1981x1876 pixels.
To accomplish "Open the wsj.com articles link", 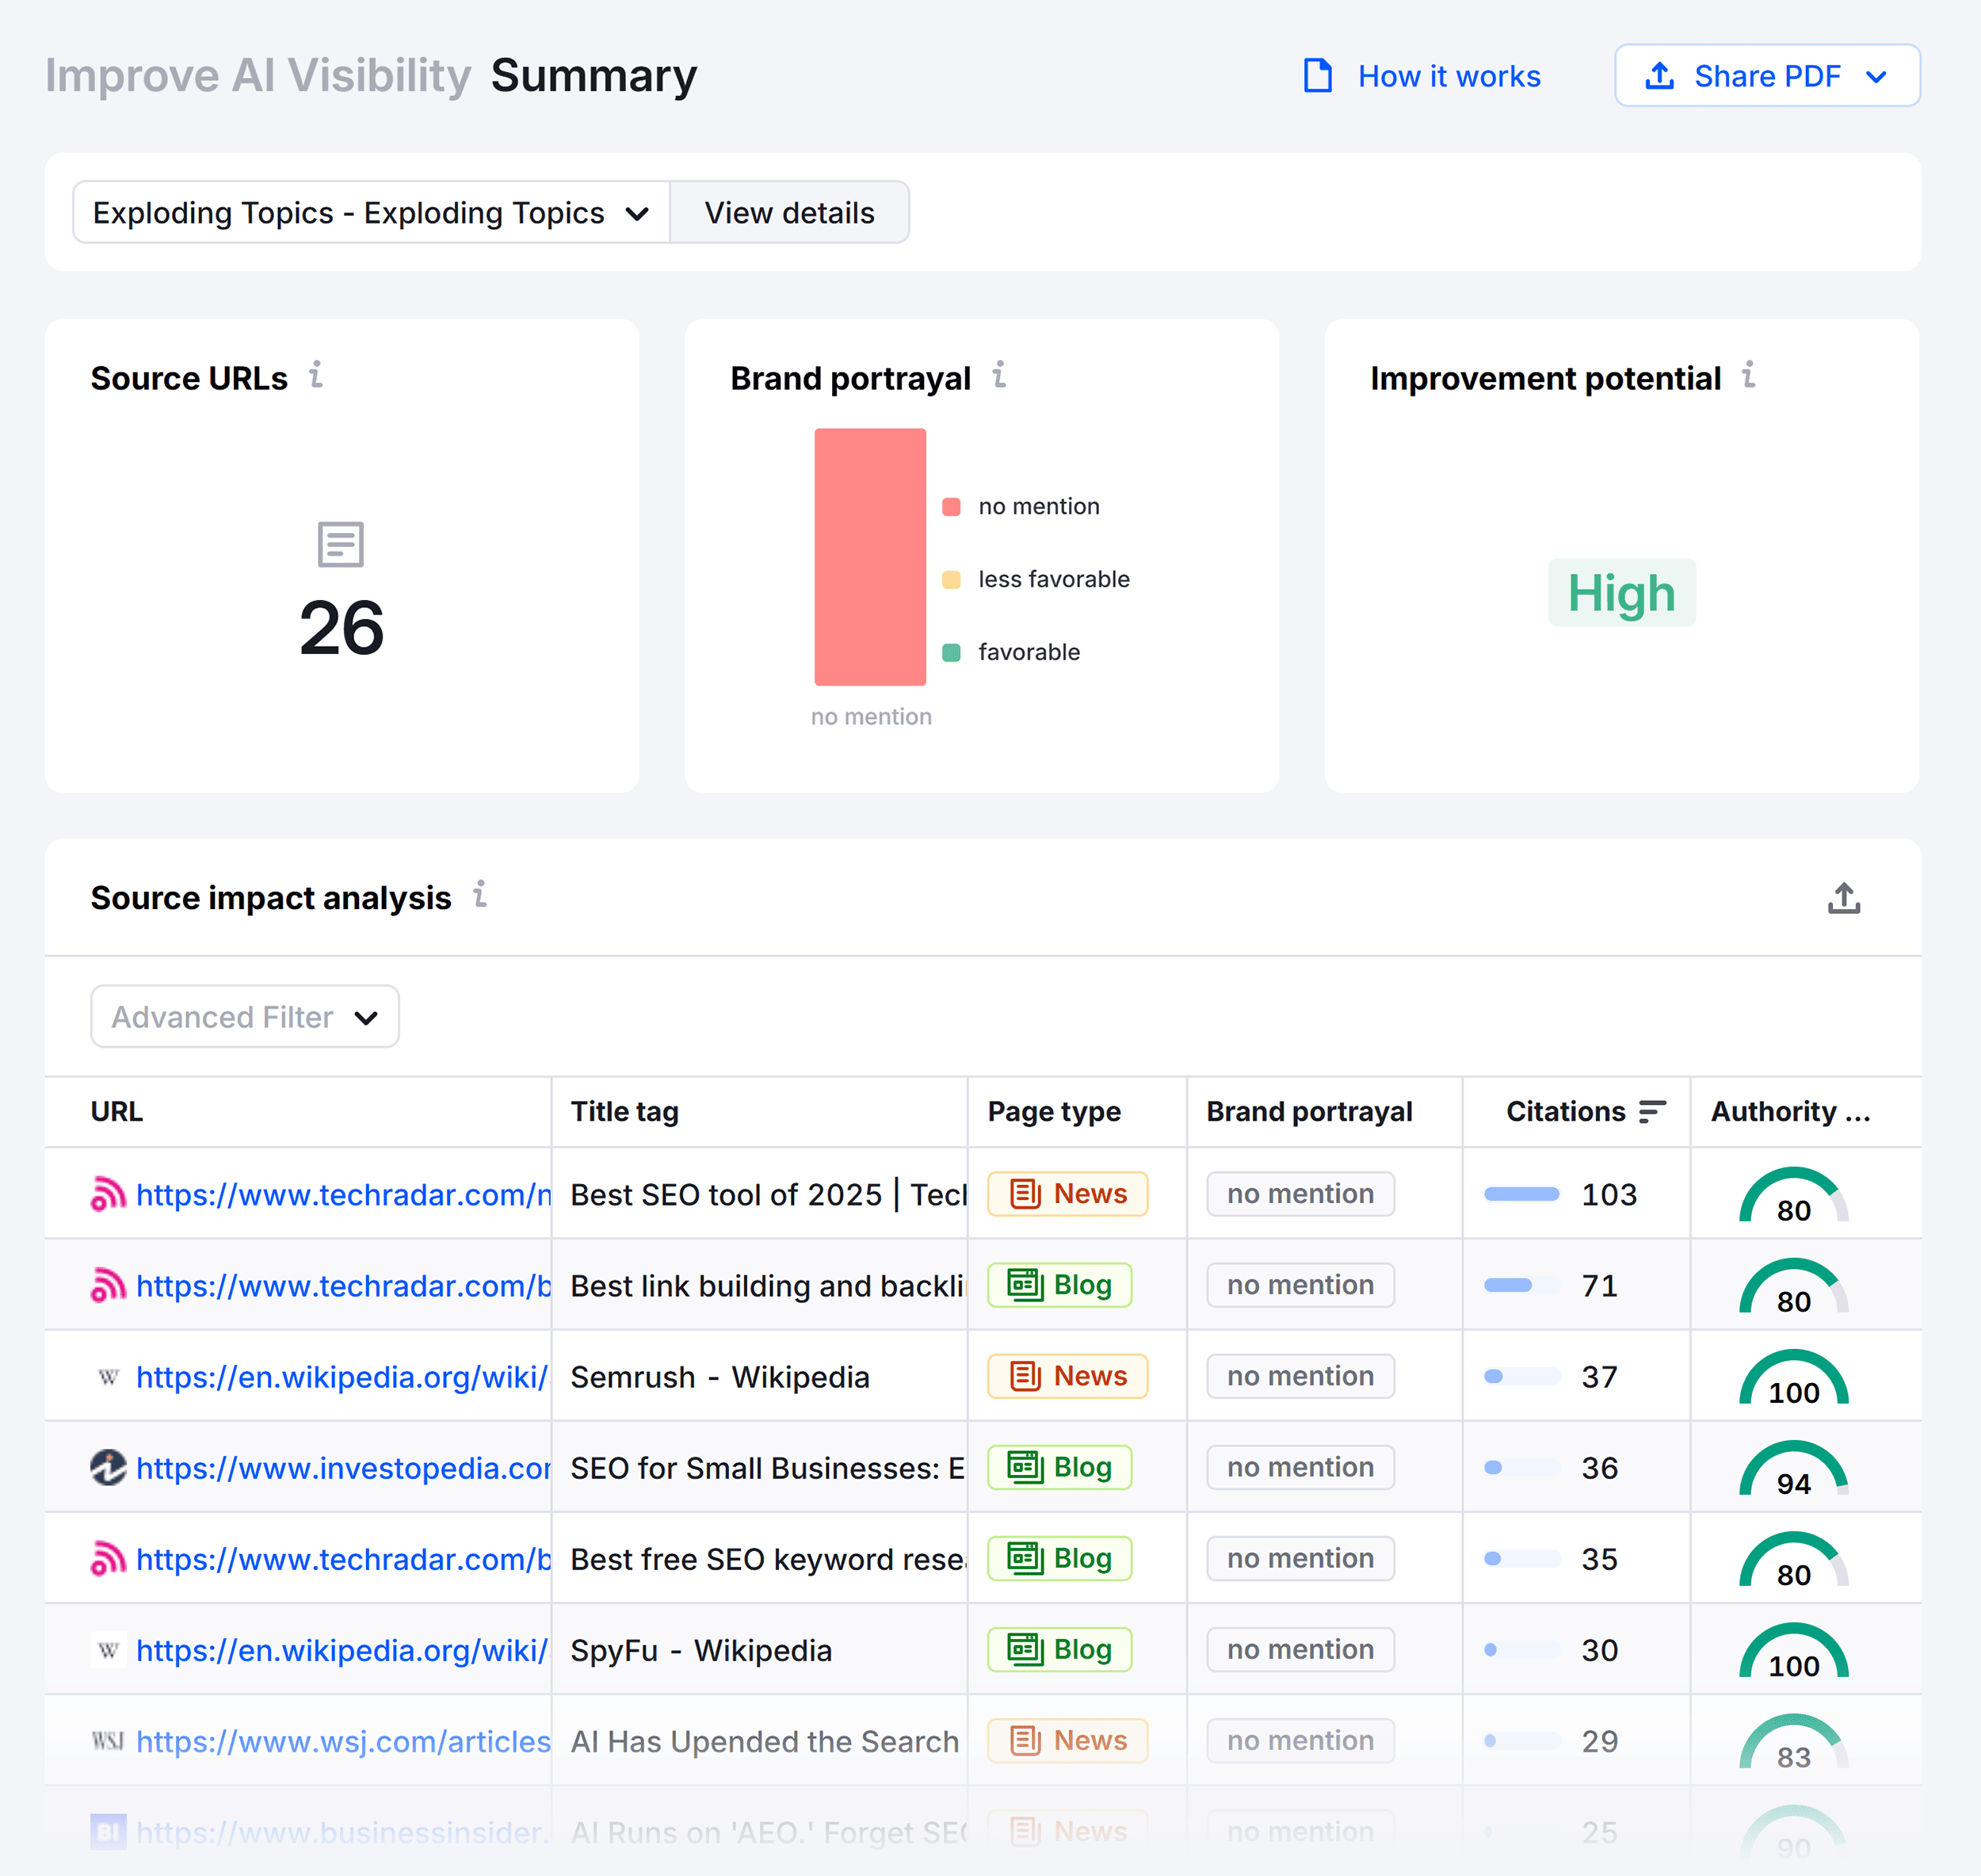I will (x=343, y=1741).
